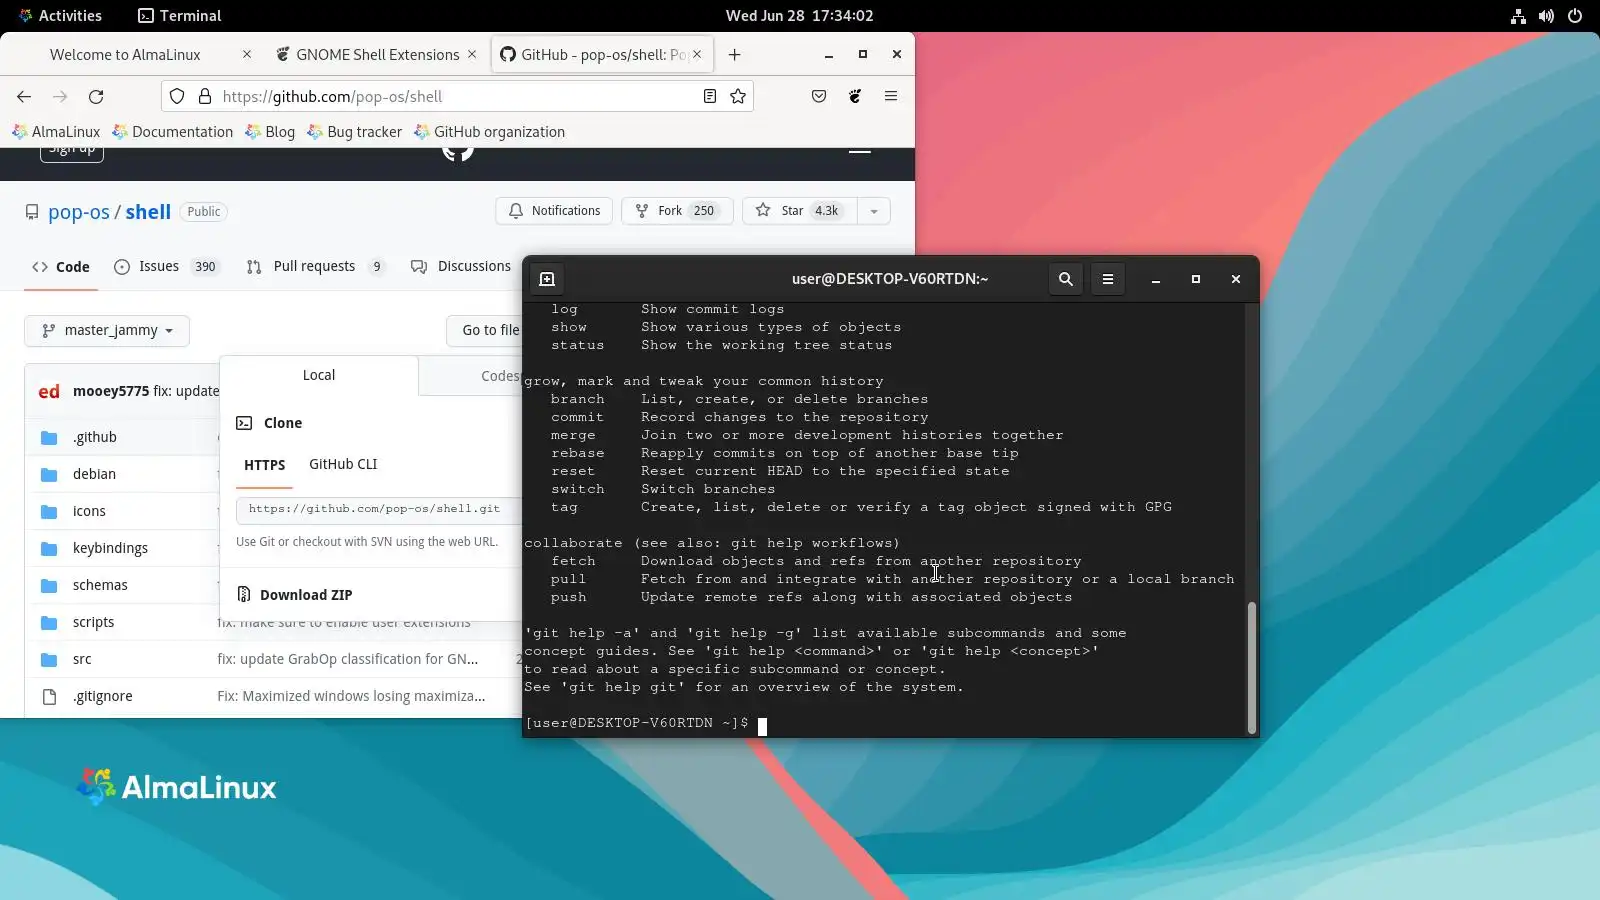Image resolution: width=1600 pixels, height=900 pixels.
Task: Open the shell repository name link
Action: pos(148,212)
